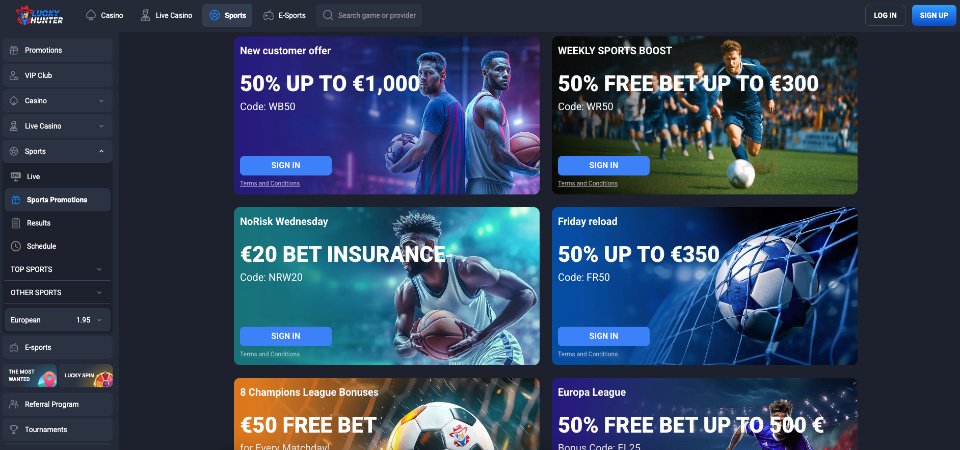Click the SIGN UP button
Screen dimensions: 960x450
934,15
